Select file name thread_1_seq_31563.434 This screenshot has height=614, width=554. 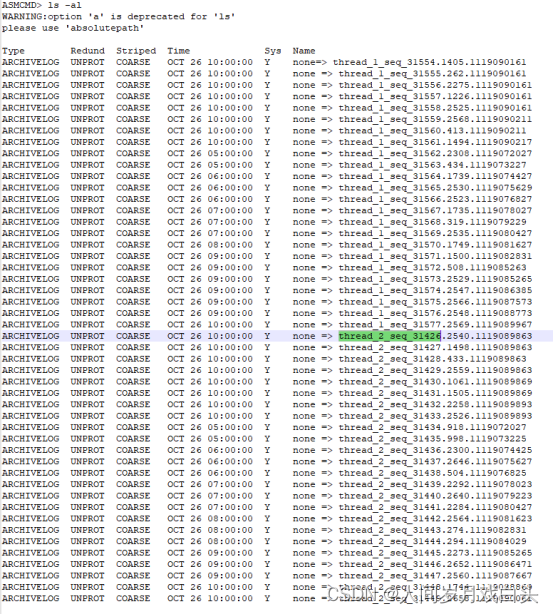tap(432, 165)
